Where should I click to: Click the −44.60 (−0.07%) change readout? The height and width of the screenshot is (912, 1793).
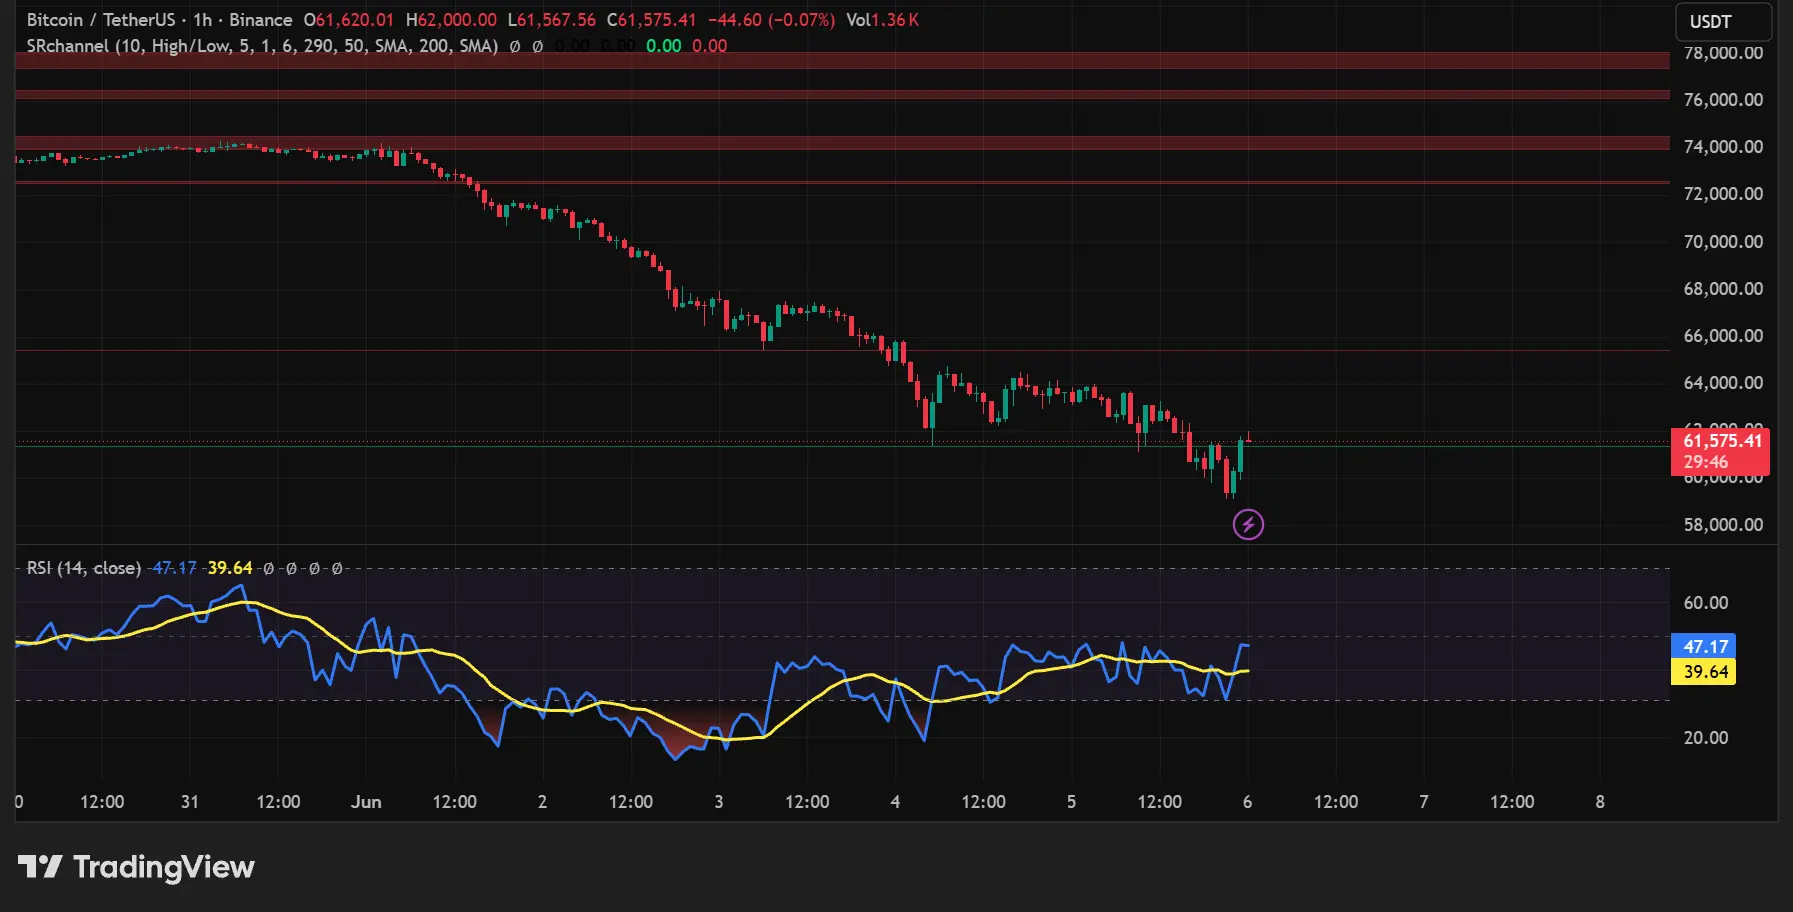(x=771, y=20)
